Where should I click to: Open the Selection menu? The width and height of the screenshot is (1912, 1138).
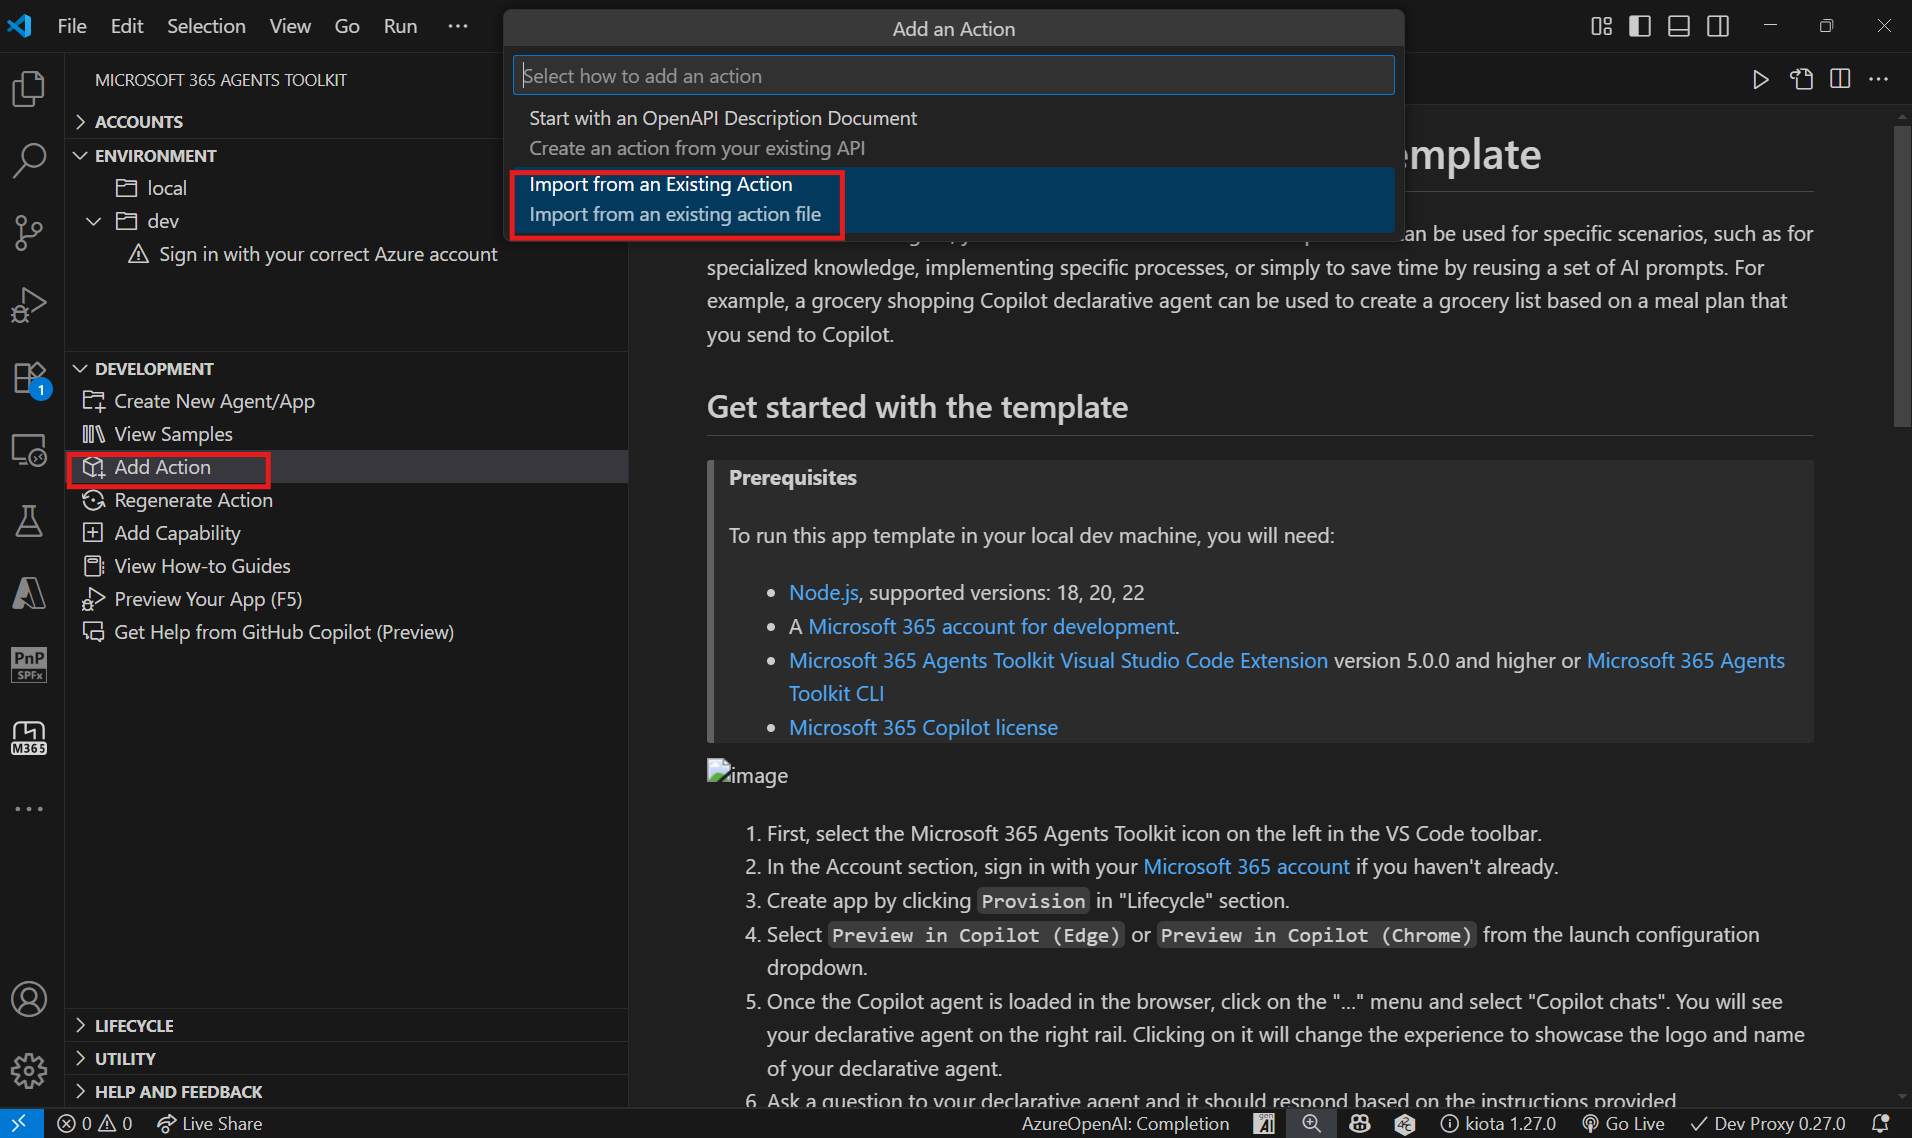(206, 26)
